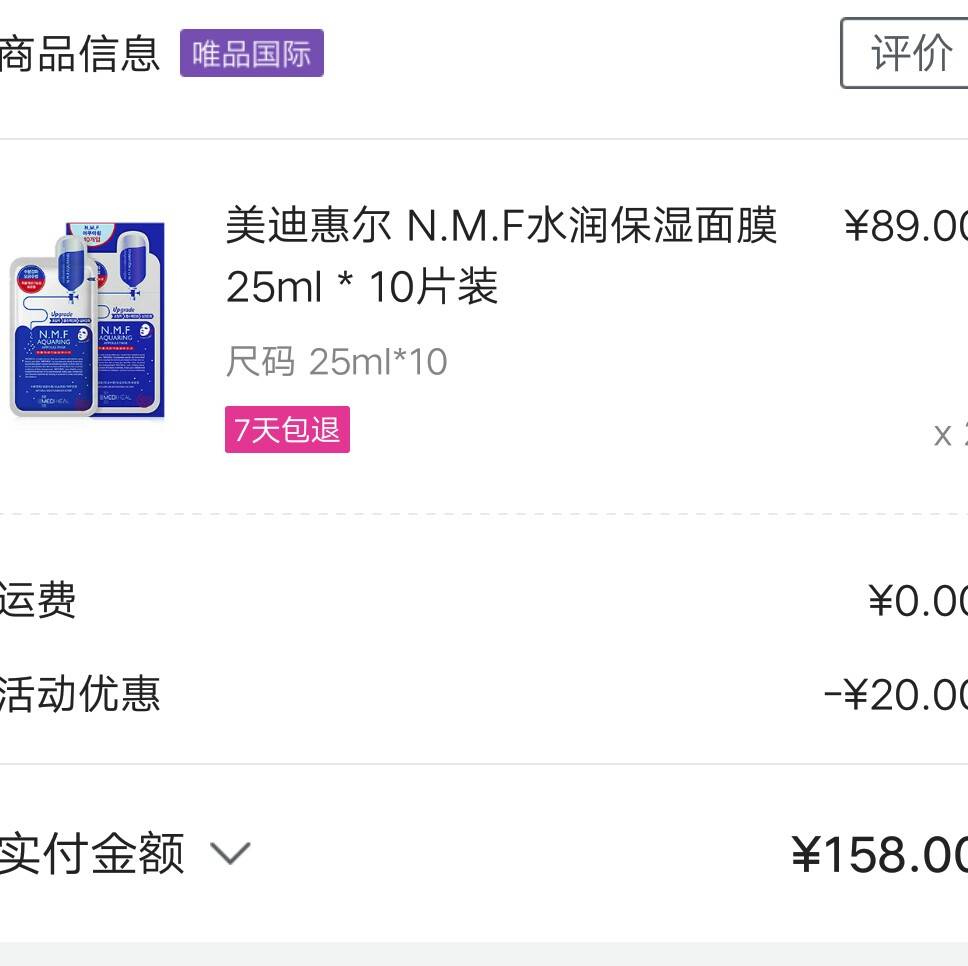
Task: Tap the 25ml * 10片装 title line
Action: [362, 288]
